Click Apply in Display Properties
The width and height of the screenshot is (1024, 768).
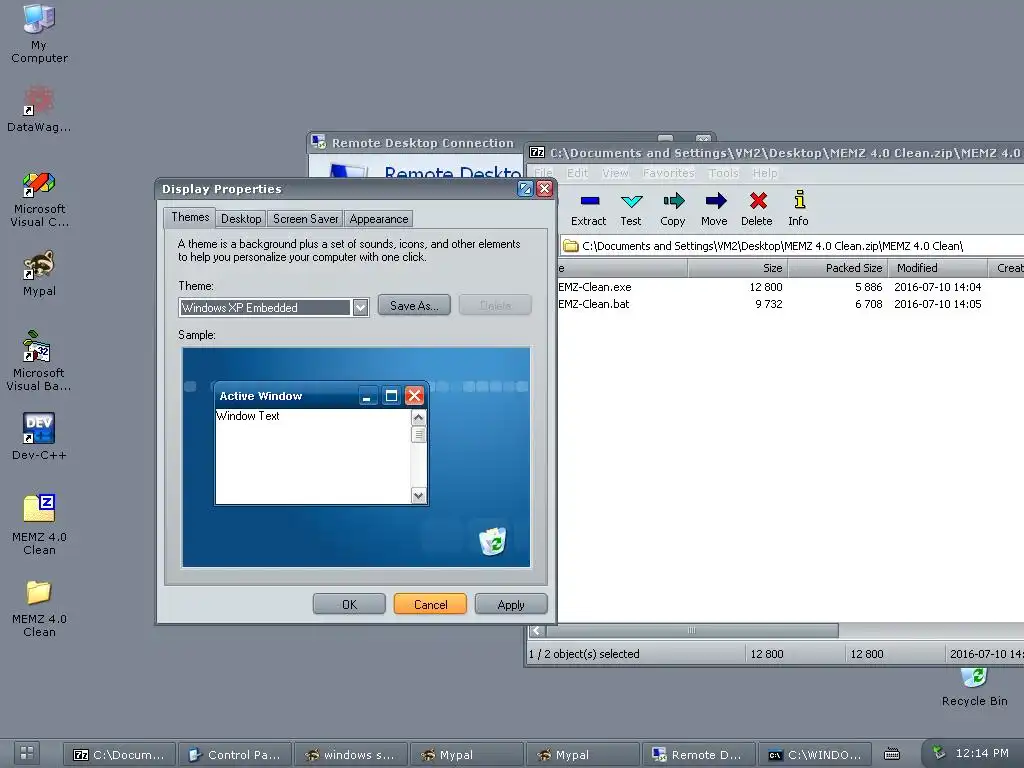(x=511, y=604)
